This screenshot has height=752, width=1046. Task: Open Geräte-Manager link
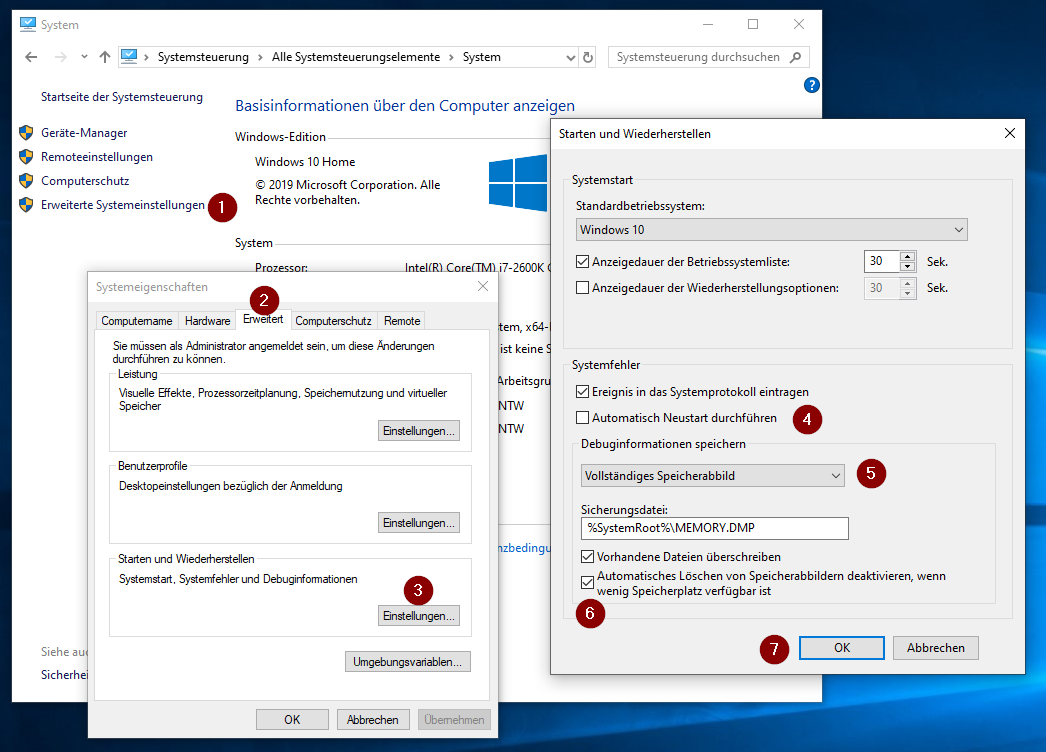click(84, 133)
